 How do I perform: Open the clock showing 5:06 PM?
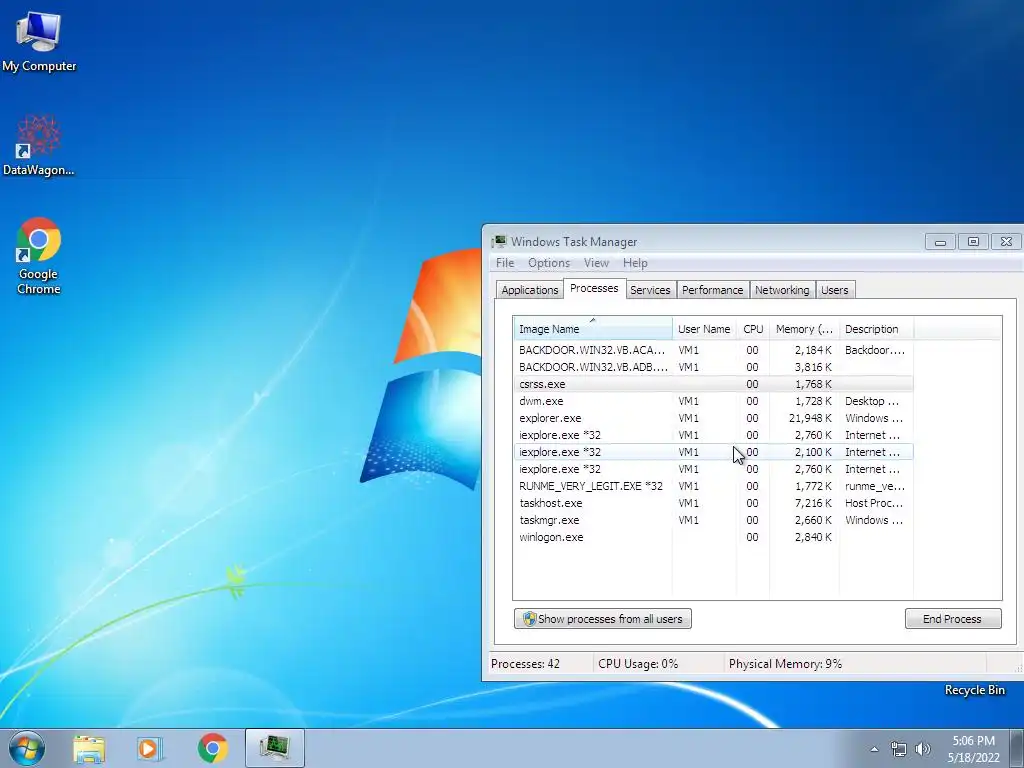click(x=973, y=748)
